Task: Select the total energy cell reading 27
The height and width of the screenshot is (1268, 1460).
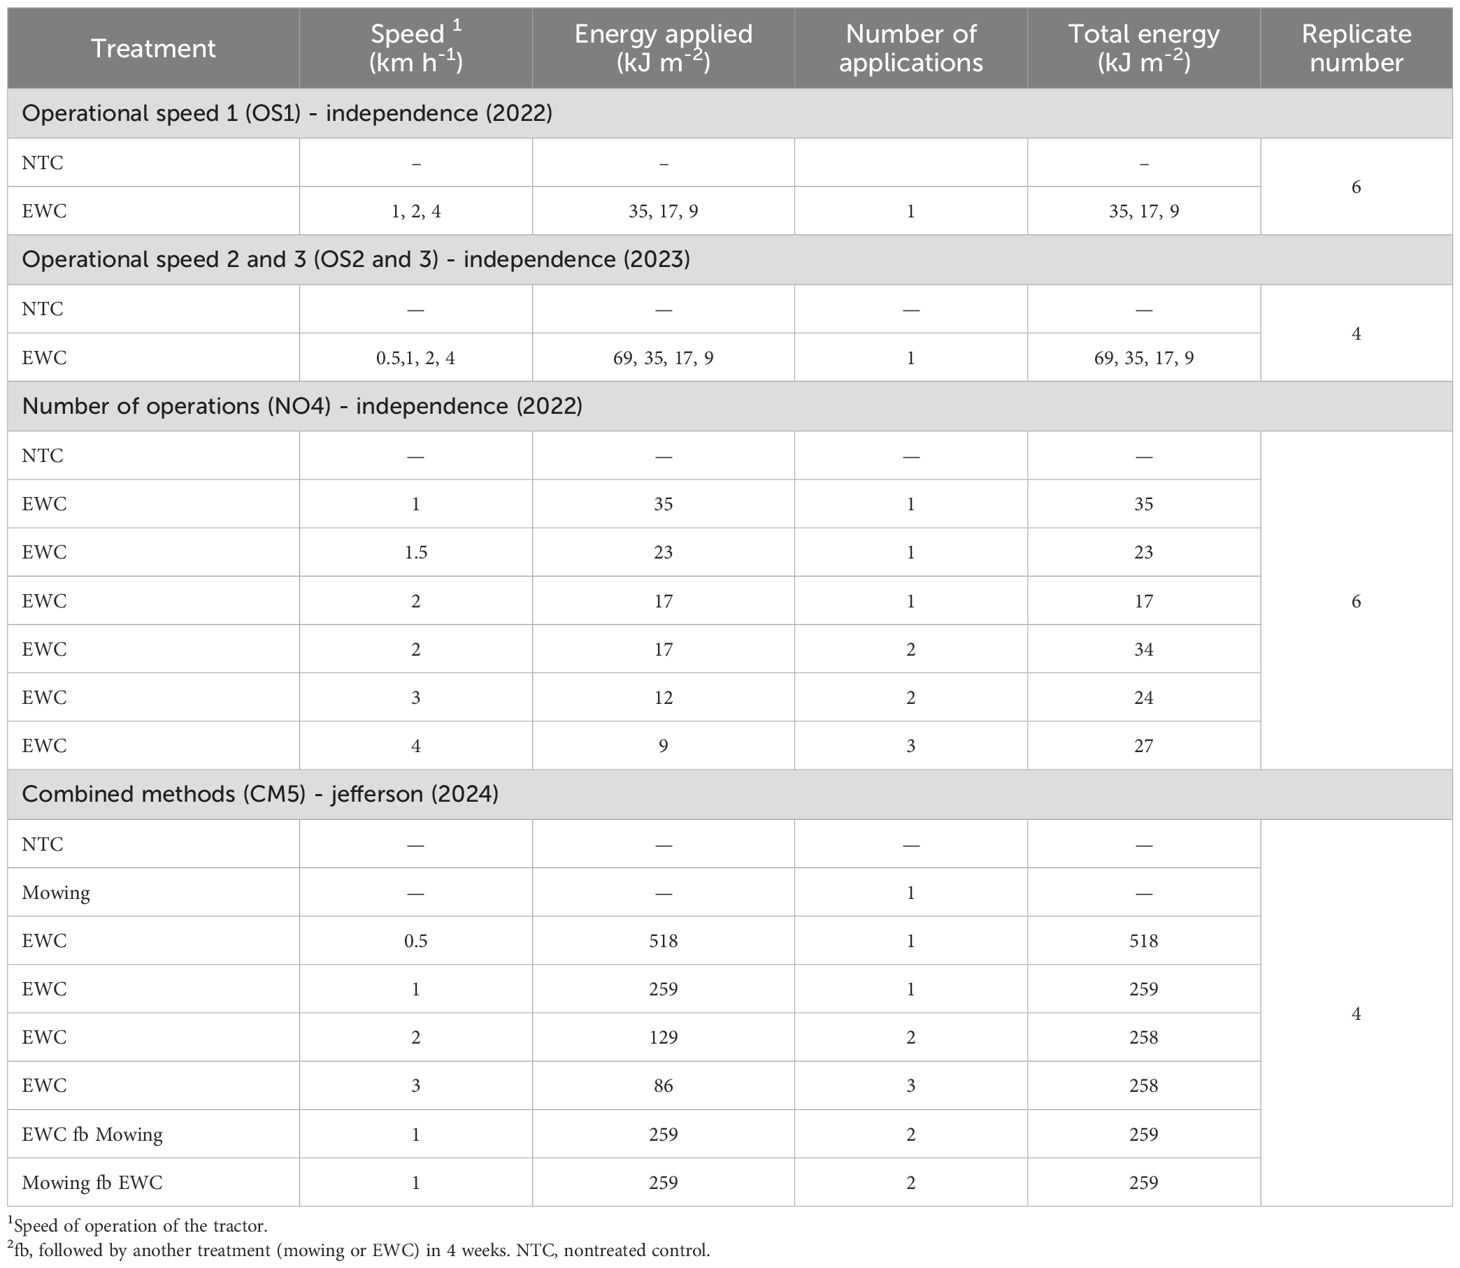Action: pyautogui.click(x=1143, y=746)
